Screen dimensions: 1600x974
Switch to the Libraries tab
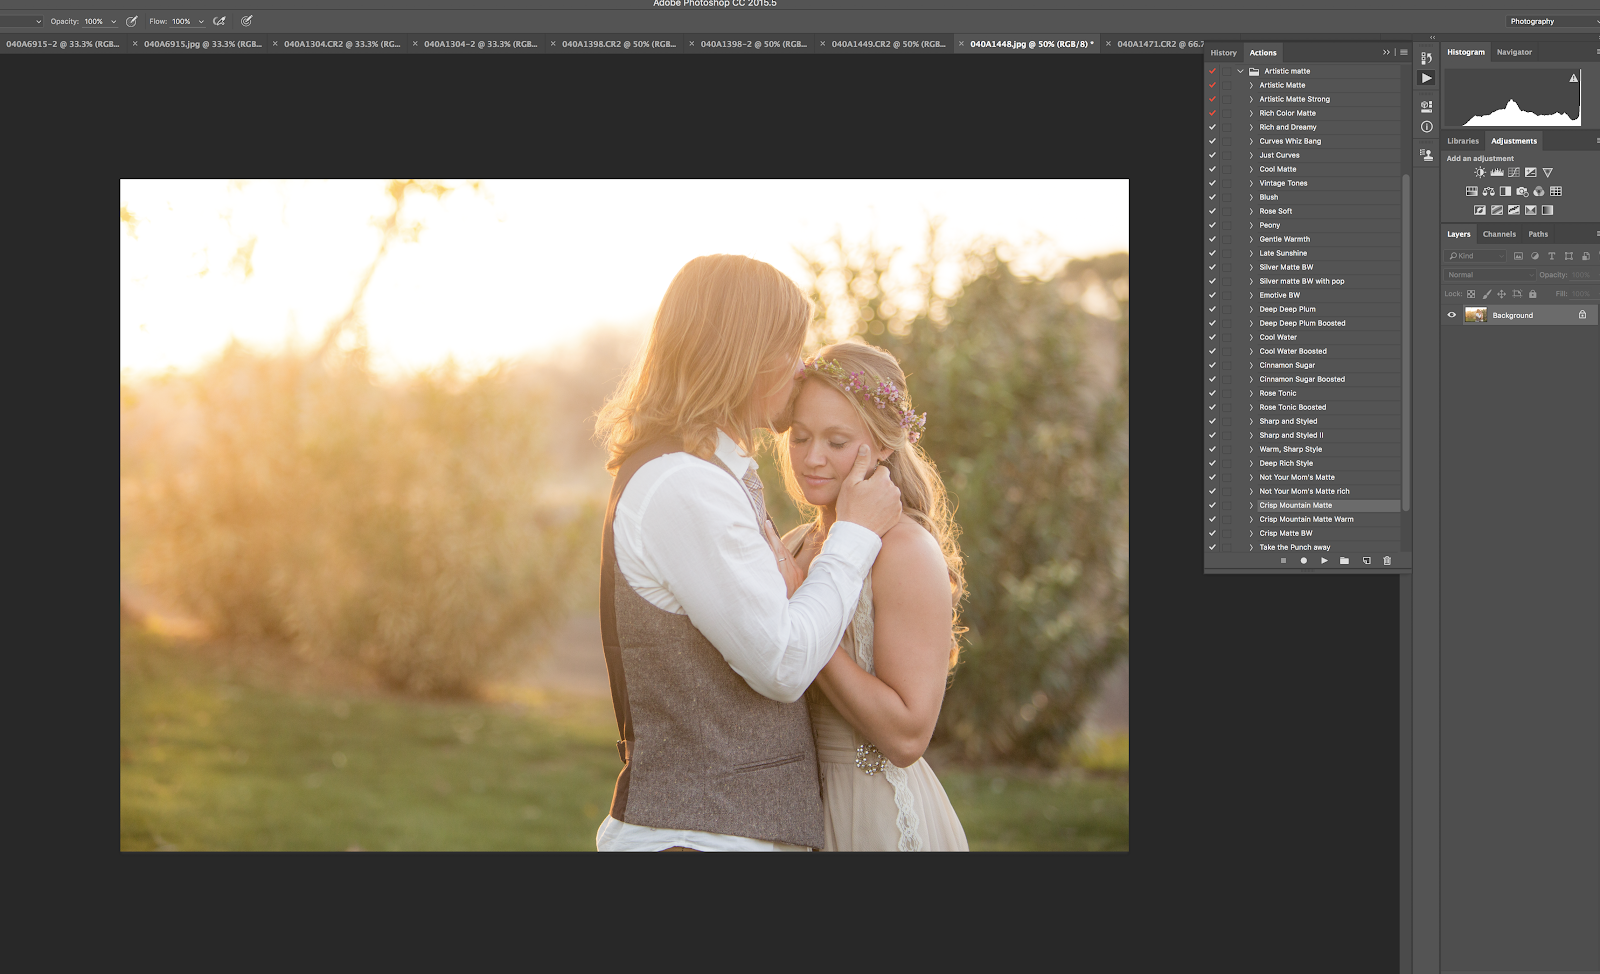1462,141
